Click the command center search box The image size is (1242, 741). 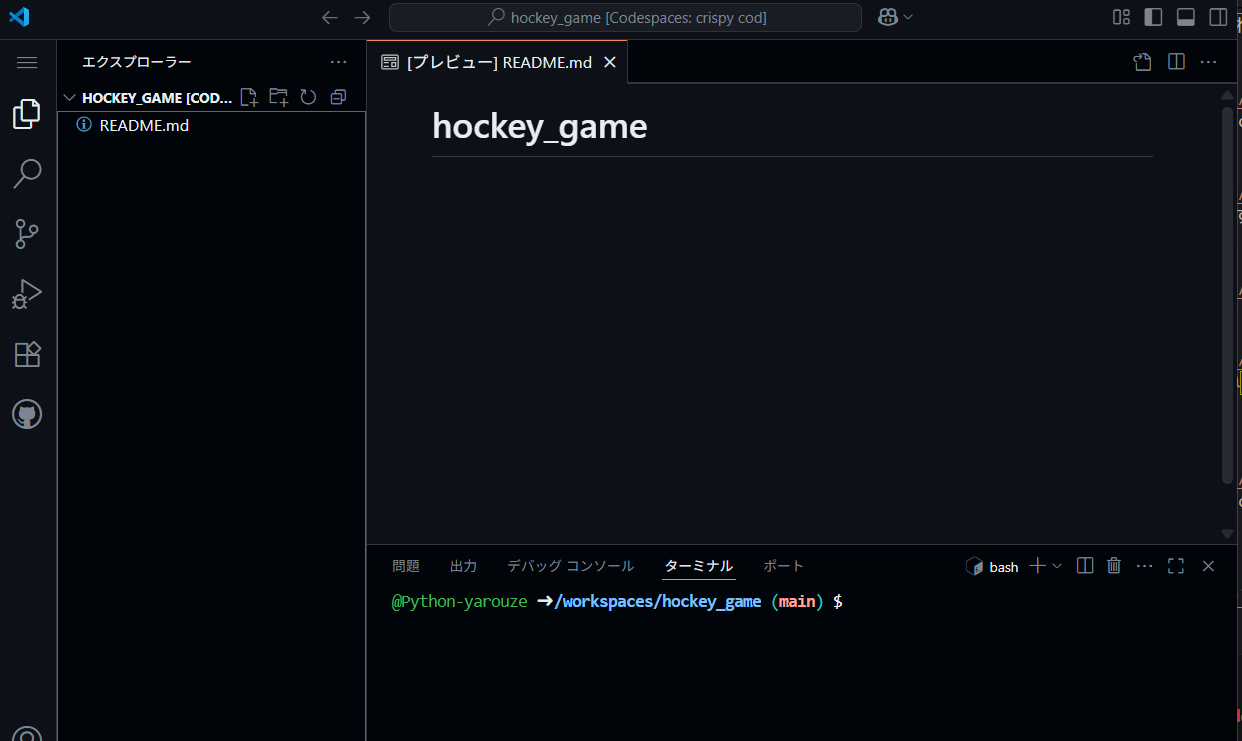pos(625,17)
